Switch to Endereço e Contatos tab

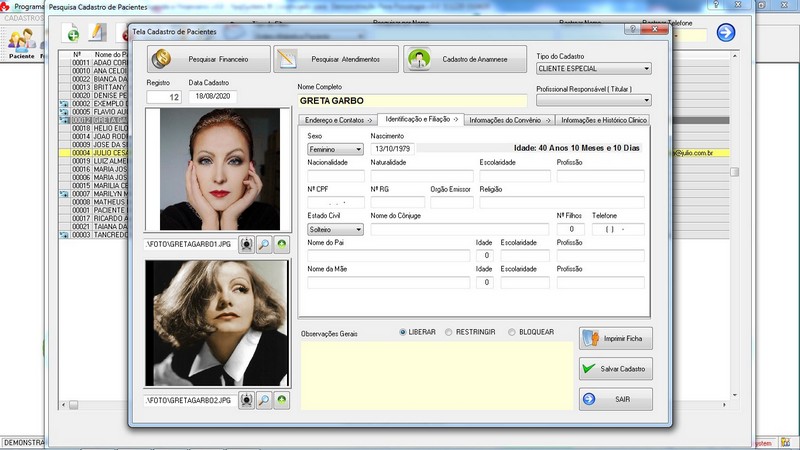point(338,120)
